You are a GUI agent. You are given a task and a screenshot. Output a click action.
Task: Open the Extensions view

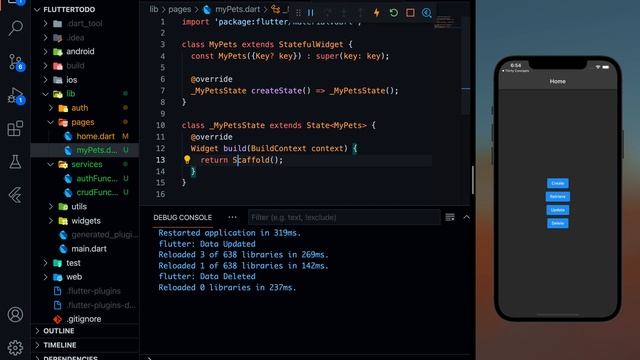pyautogui.click(x=16, y=129)
